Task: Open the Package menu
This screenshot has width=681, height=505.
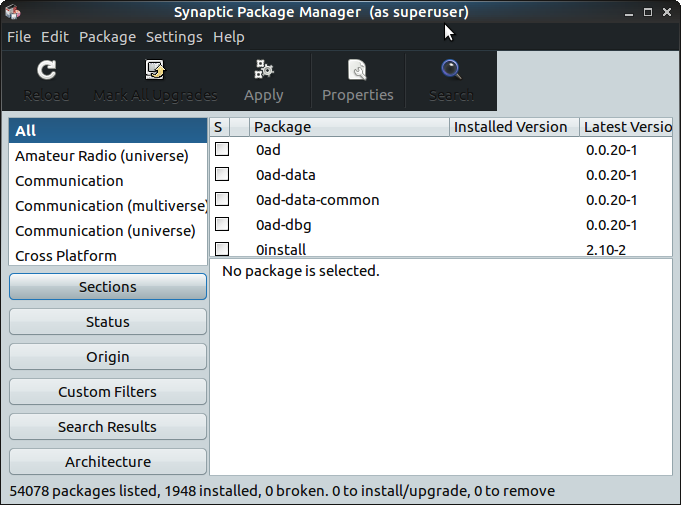Action: (107, 37)
